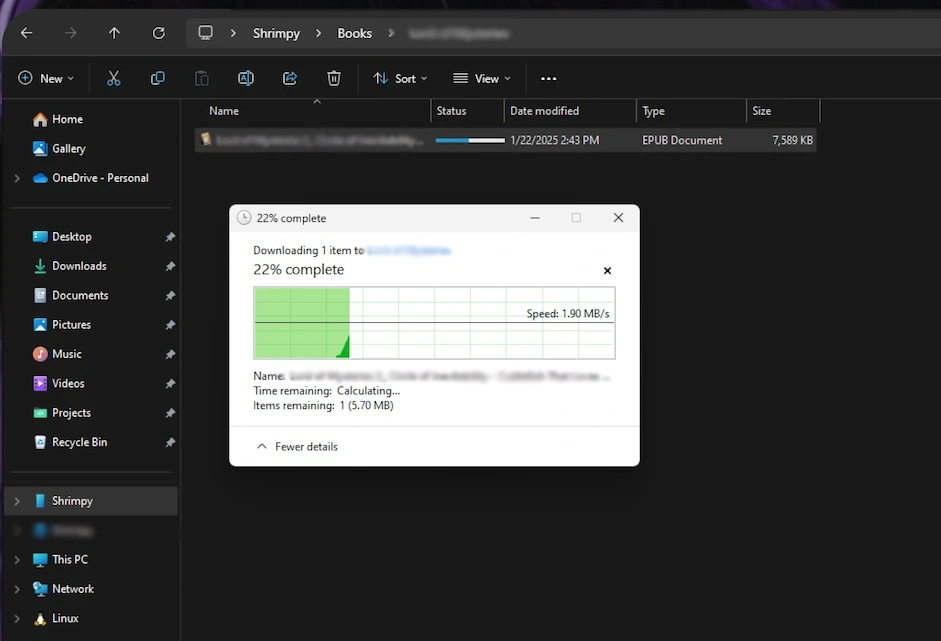Click the pin icon beside Videos
Image resolution: width=941 pixels, height=641 pixels.
(170, 384)
